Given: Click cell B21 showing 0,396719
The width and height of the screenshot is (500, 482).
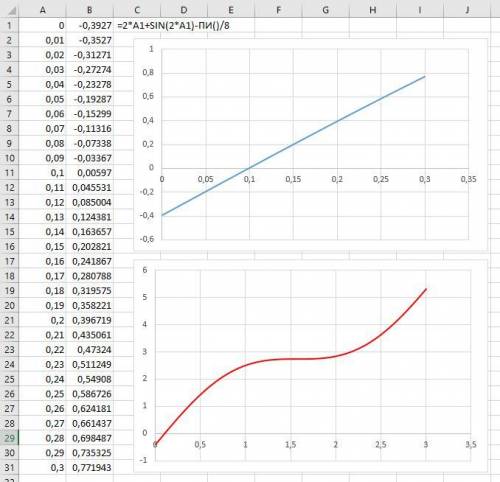Looking at the screenshot, I should pyautogui.click(x=90, y=320).
